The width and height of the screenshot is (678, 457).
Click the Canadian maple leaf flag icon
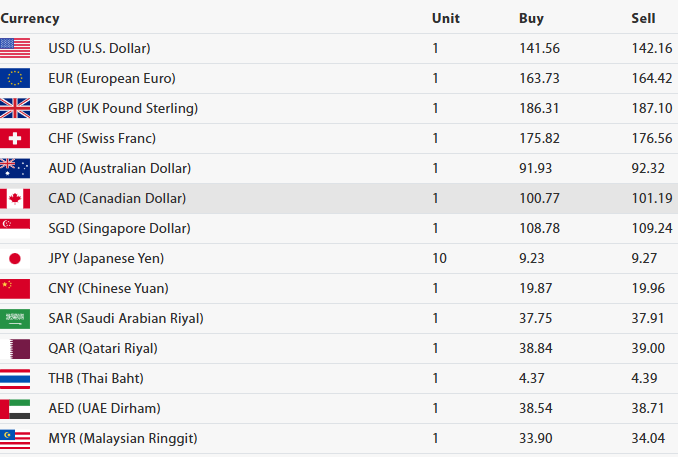click(15, 198)
